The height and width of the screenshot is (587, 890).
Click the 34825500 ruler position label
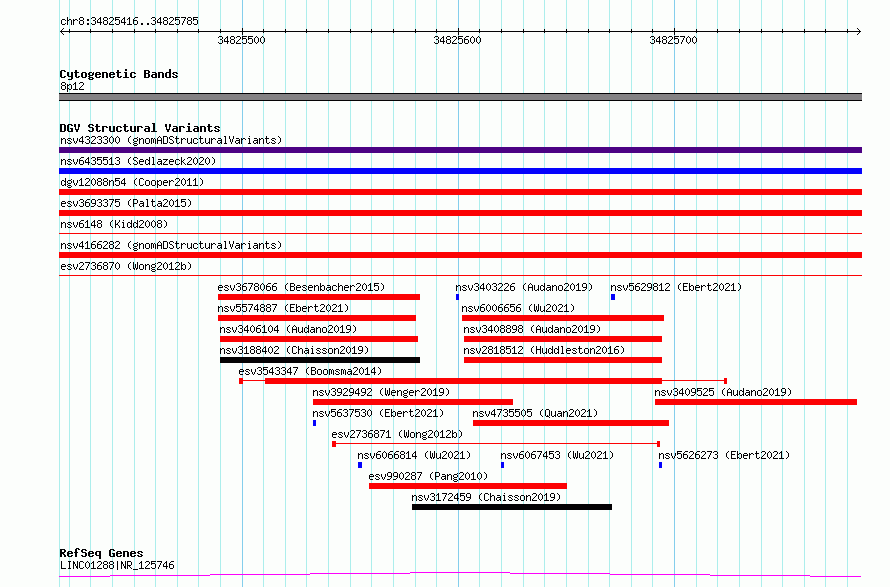pyautogui.click(x=241, y=40)
